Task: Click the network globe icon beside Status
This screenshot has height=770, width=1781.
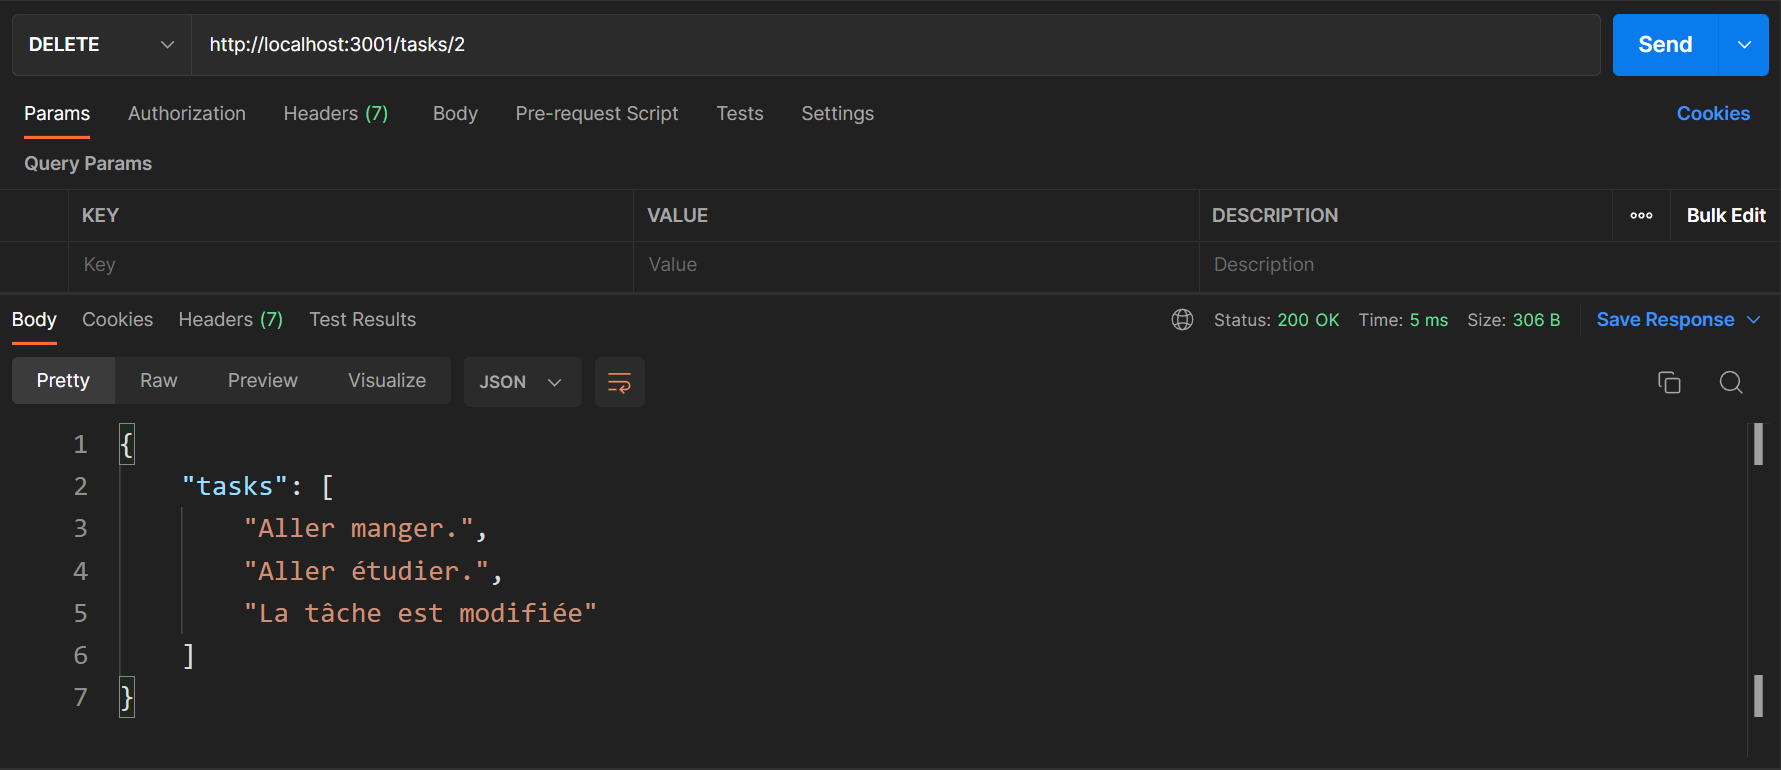Action: point(1182,320)
